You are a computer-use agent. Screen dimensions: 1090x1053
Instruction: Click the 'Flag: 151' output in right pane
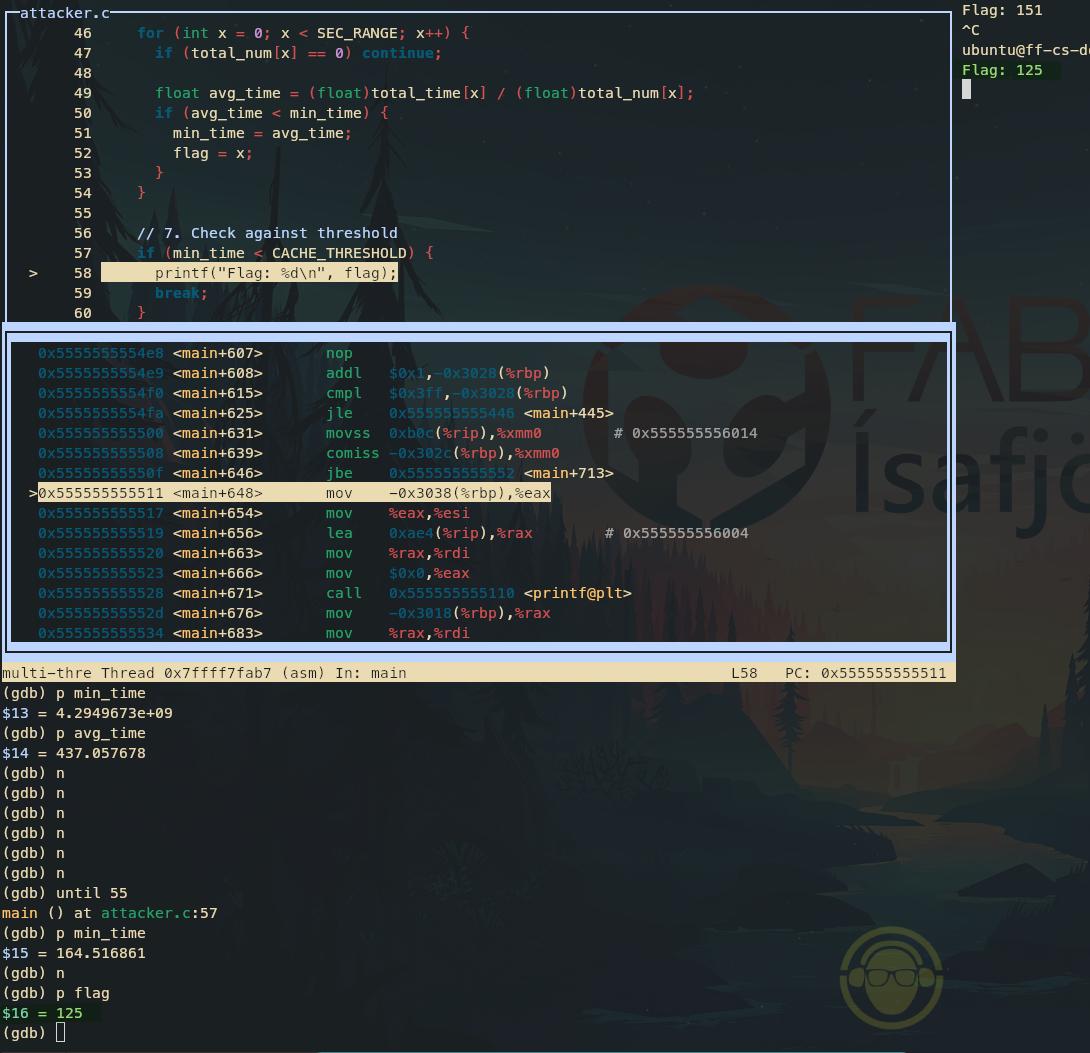1002,10
